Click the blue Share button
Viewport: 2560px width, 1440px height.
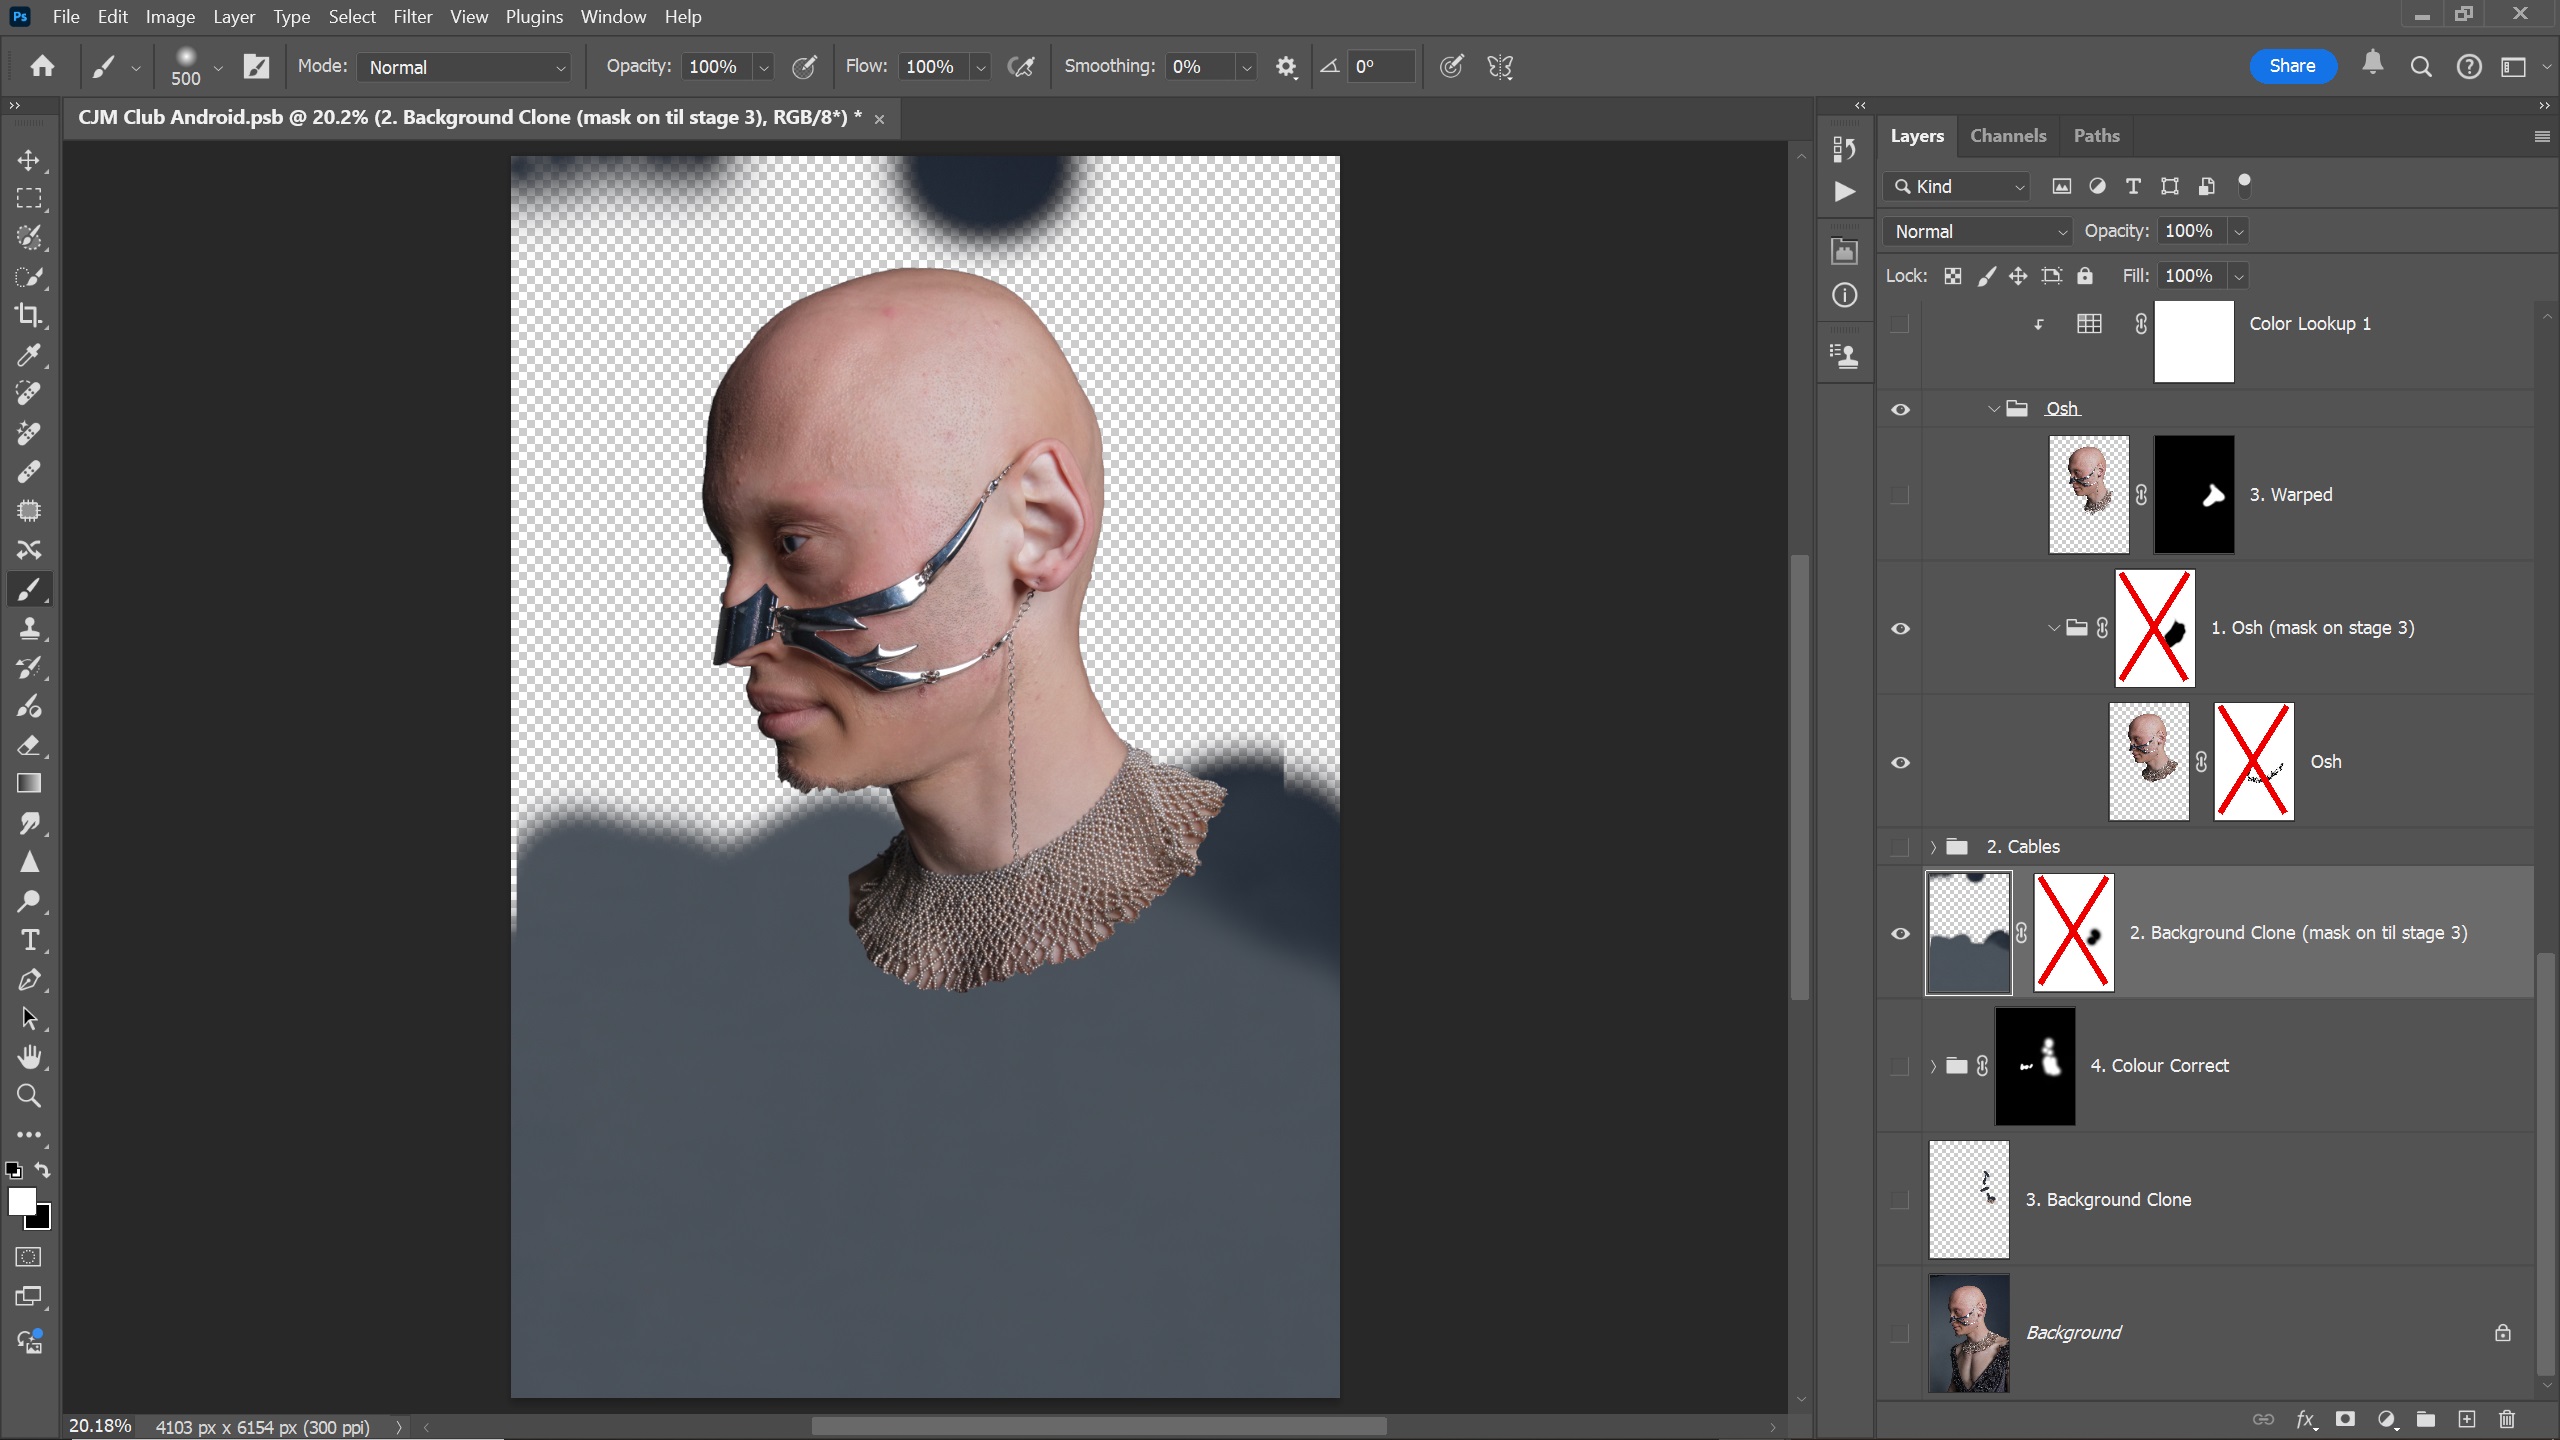pos(2292,66)
